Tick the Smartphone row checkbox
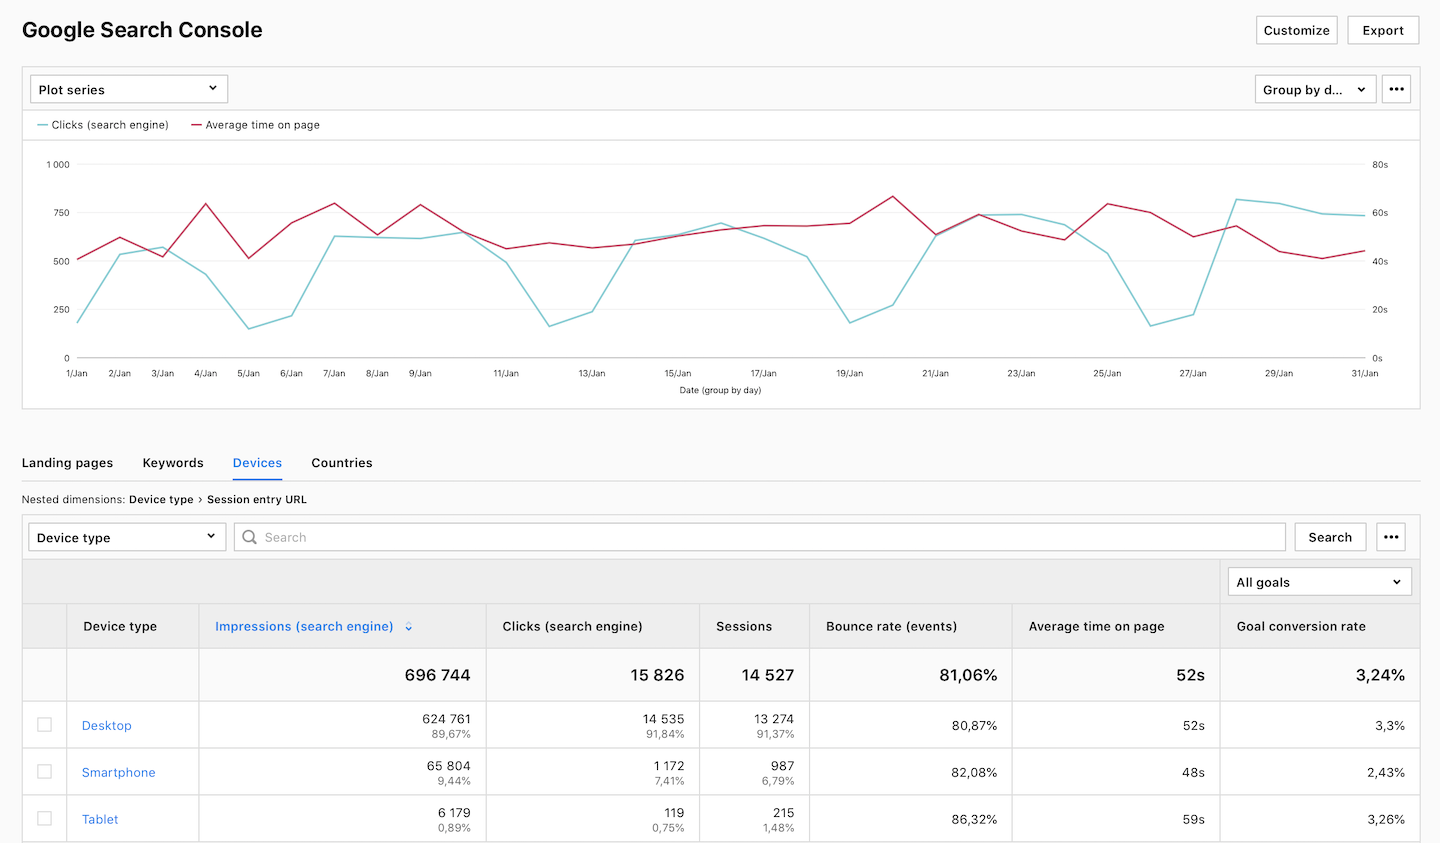Viewport: 1440px width, 843px height. (x=44, y=772)
